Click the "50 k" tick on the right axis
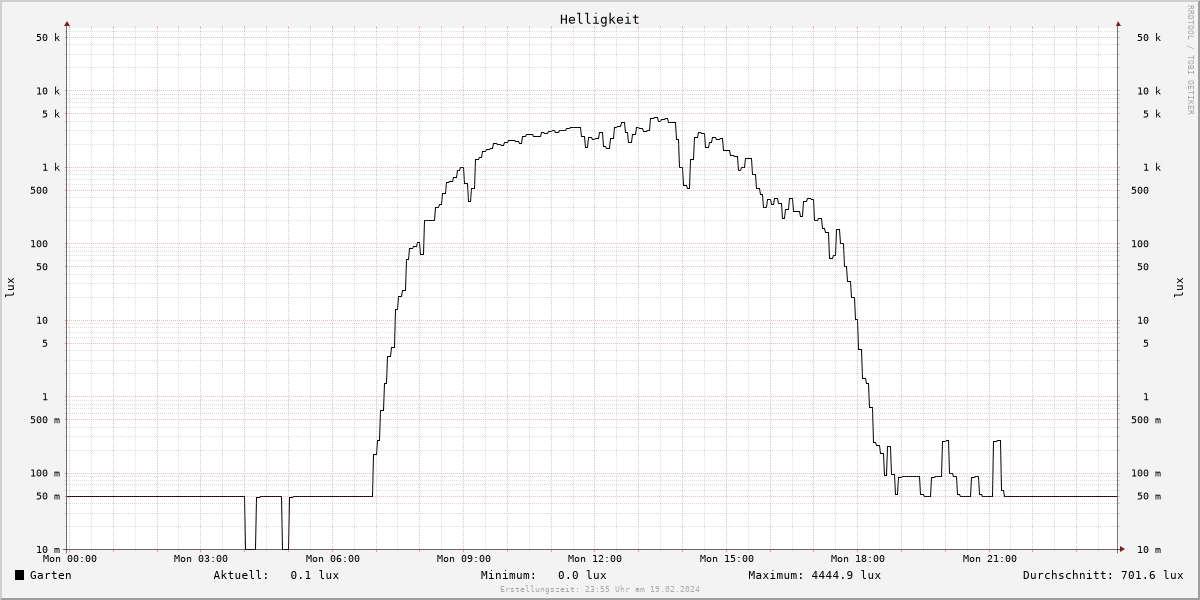1200x600 pixels. pyautogui.click(x=1149, y=38)
